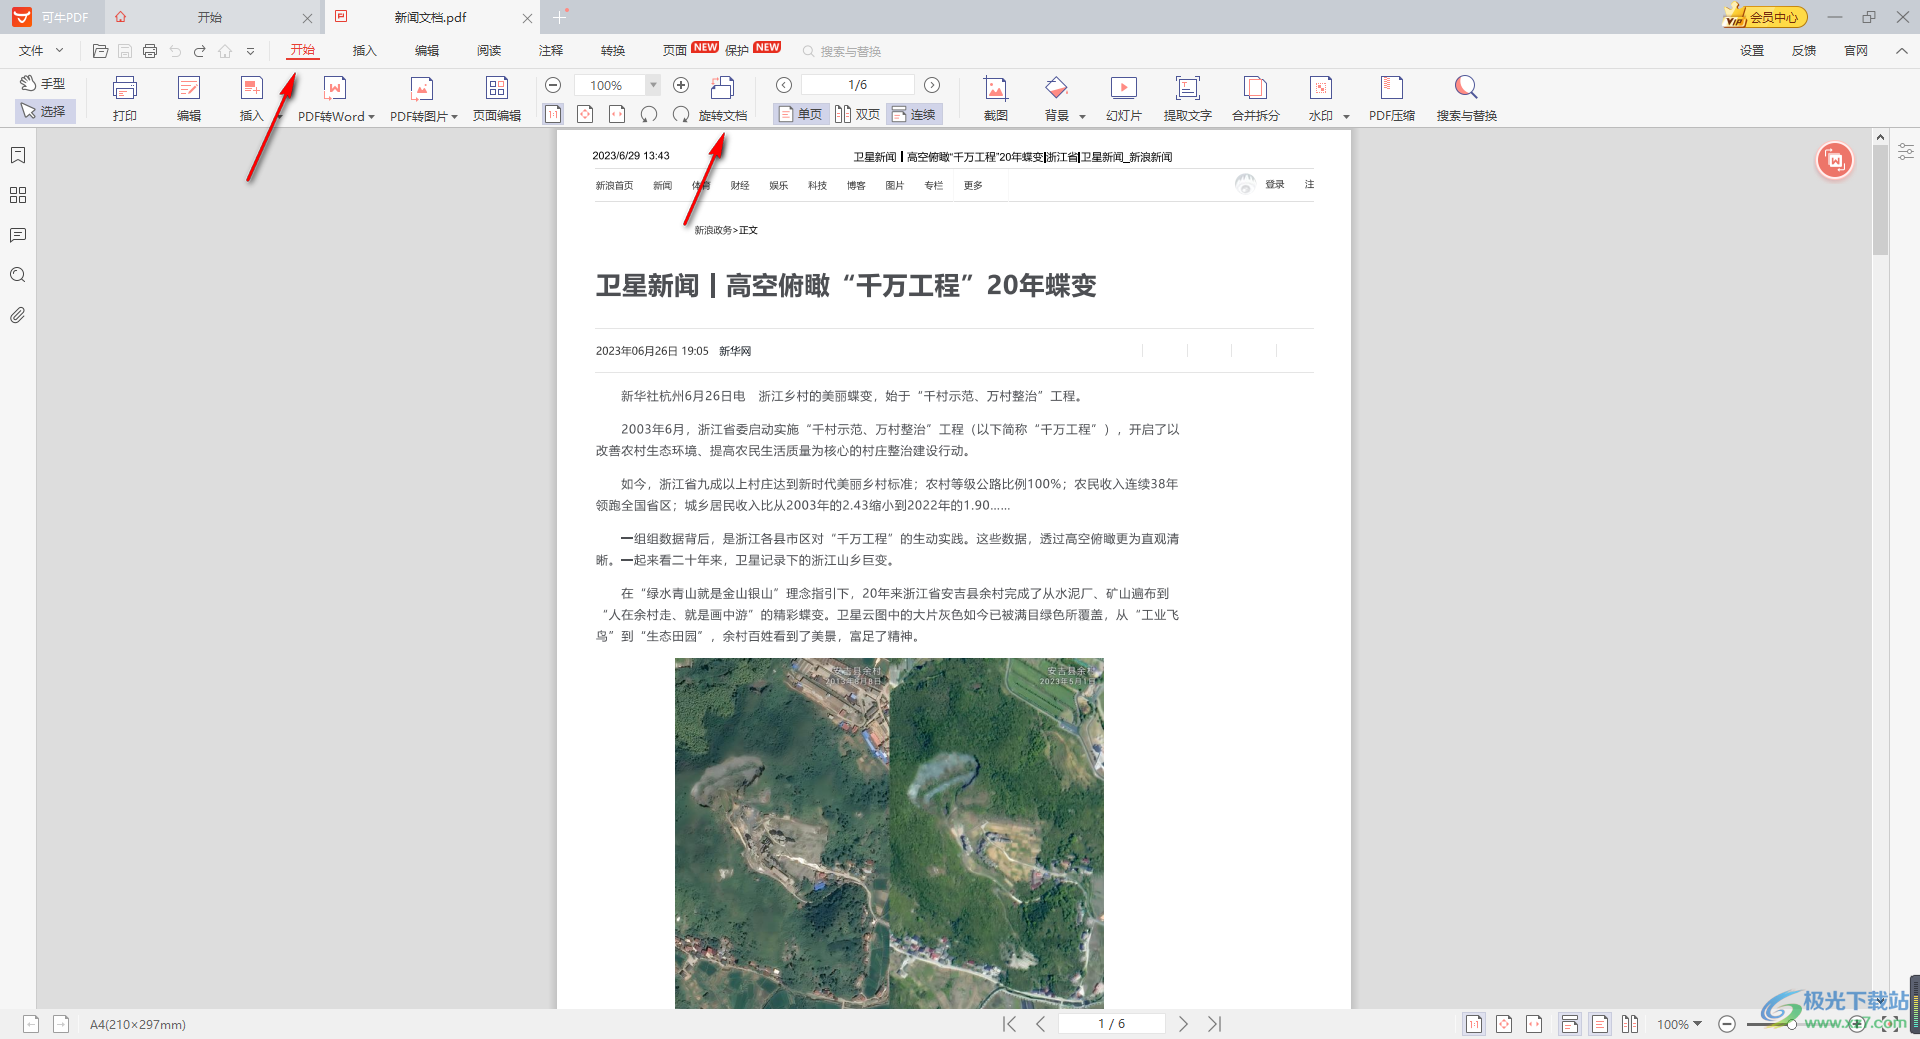The width and height of the screenshot is (1920, 1039).
Task: Set ribbon actual size 1:1 view
Action: pos(553,114)
